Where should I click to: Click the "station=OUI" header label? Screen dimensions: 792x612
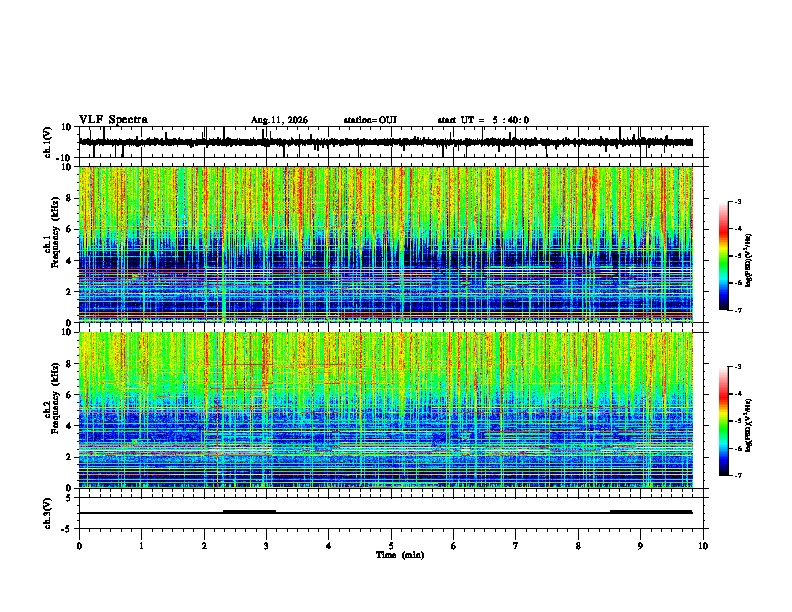pos(370,120)
